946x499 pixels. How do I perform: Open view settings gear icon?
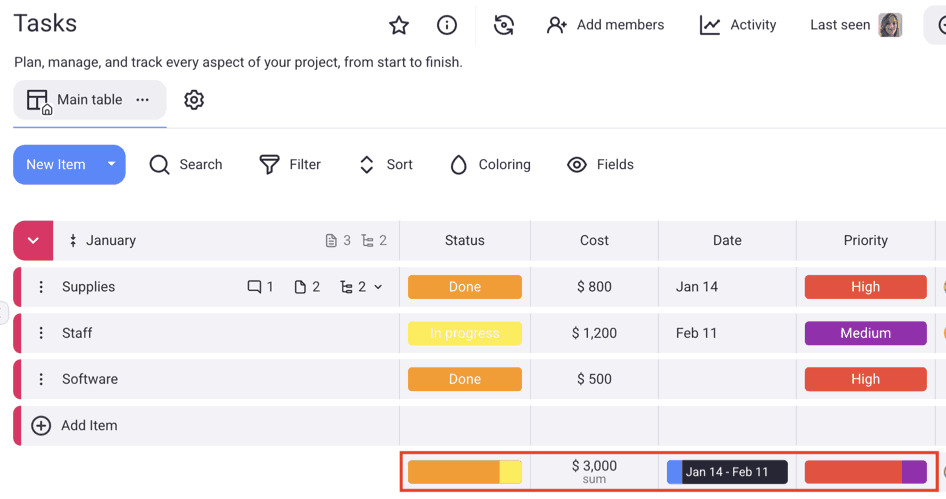(x=194, y=100)
